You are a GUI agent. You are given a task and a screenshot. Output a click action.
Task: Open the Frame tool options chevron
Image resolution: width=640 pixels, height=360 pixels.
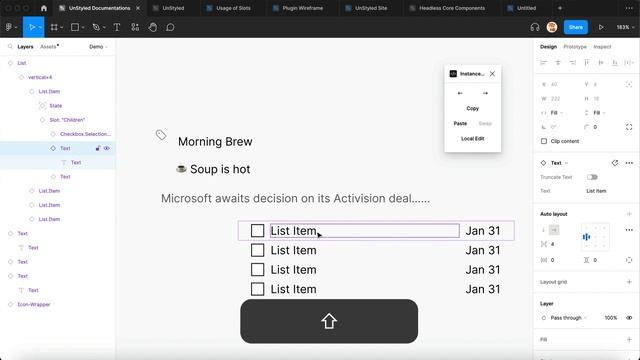click(x=62, y=27)
